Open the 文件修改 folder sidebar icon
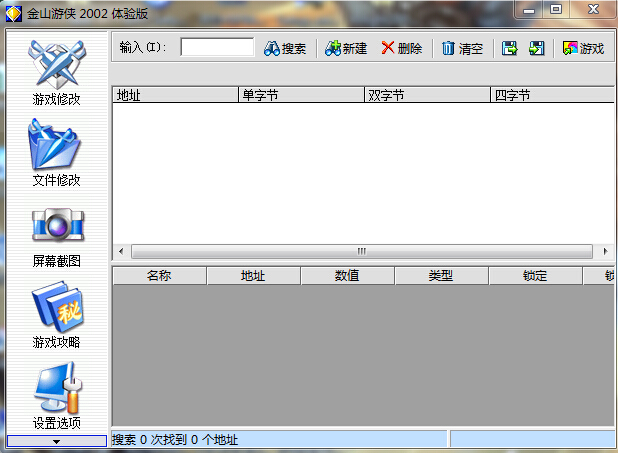618x453 pixels. pyautogui.click(x=56, y=153)
